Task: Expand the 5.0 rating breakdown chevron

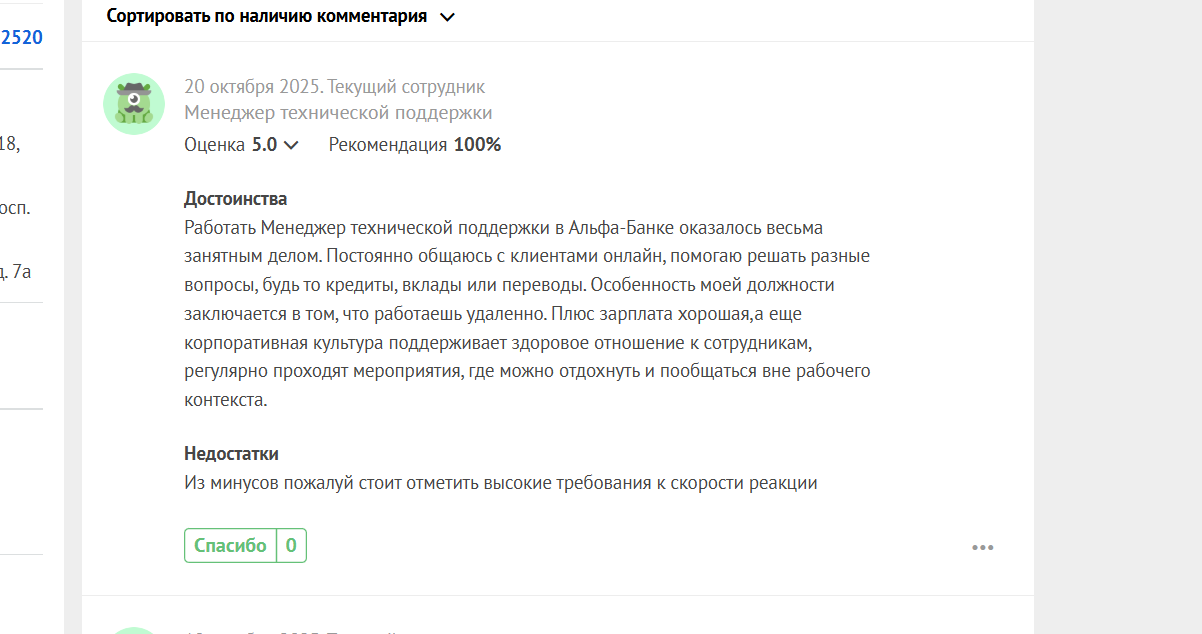Action: tap(291, 145)
